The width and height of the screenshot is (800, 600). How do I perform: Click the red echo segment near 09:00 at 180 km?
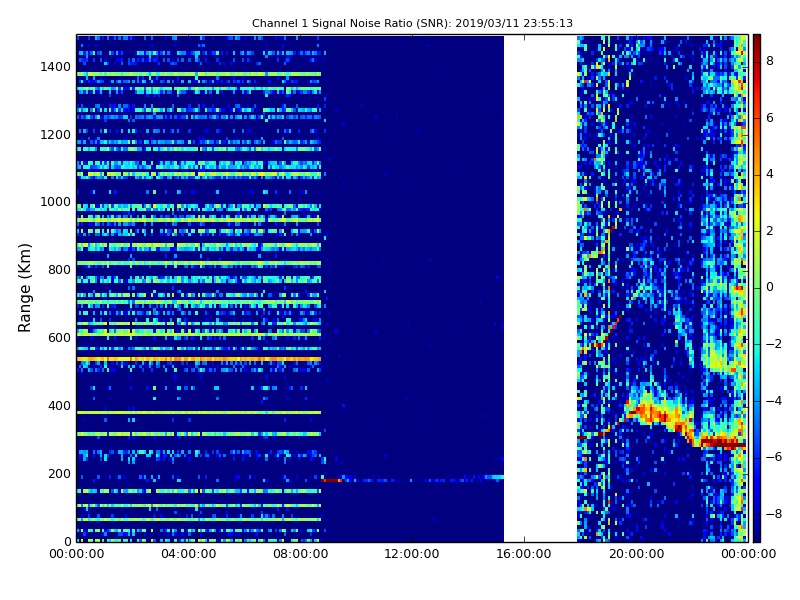tap(332, 480)
